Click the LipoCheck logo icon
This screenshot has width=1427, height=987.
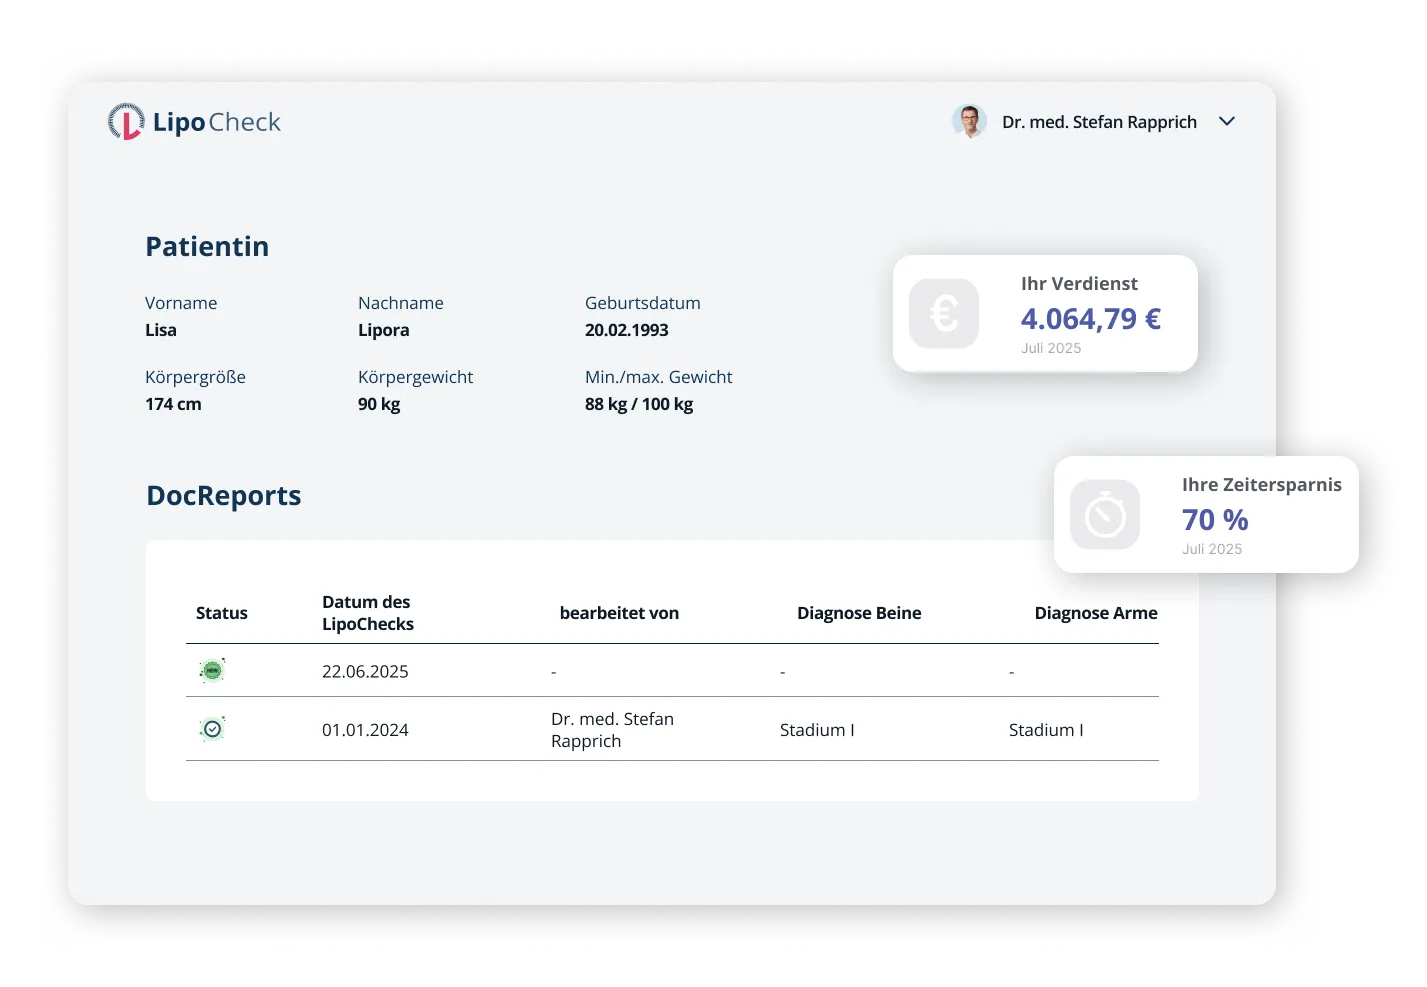pyautogui.click(x=126, y=121)
